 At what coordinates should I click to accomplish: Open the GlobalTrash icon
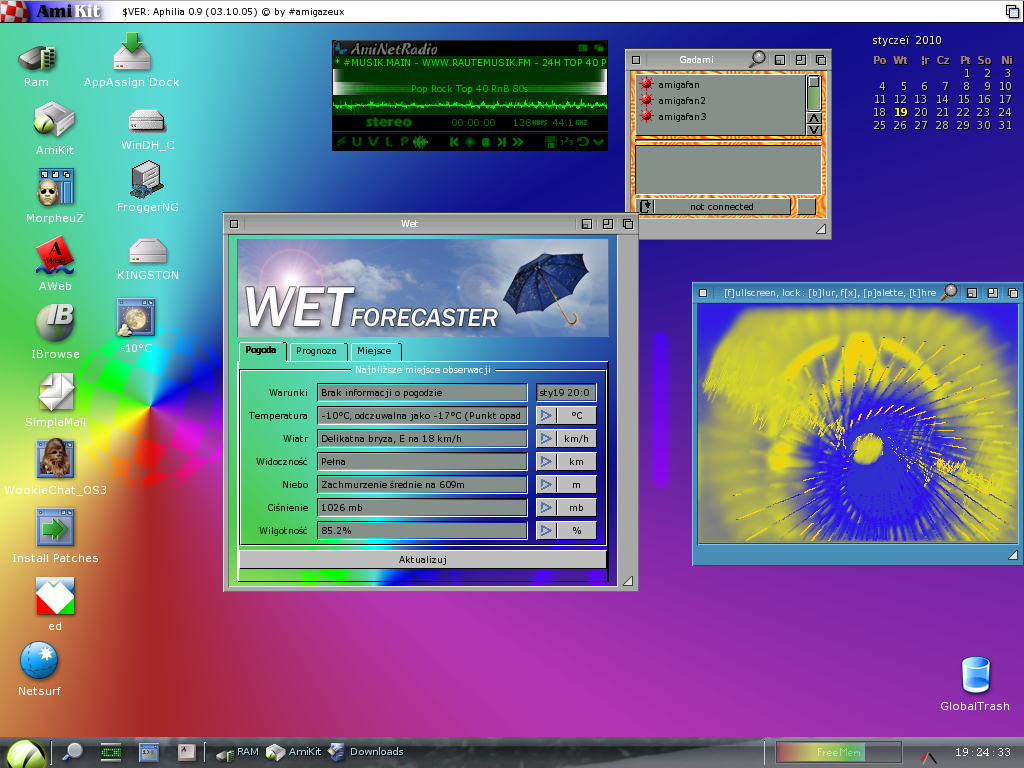point(976,675)
